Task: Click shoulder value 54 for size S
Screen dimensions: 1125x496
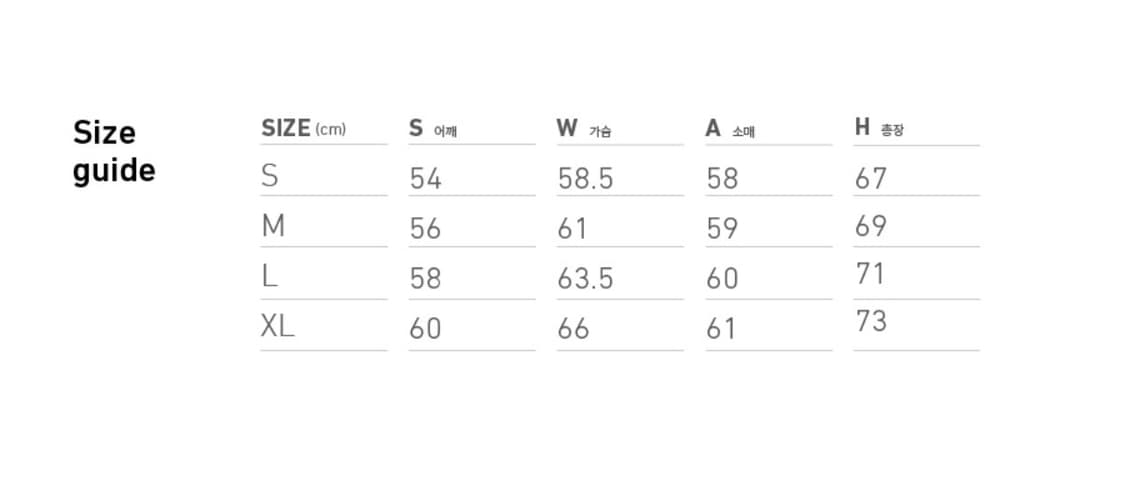Action: [425, 179]
